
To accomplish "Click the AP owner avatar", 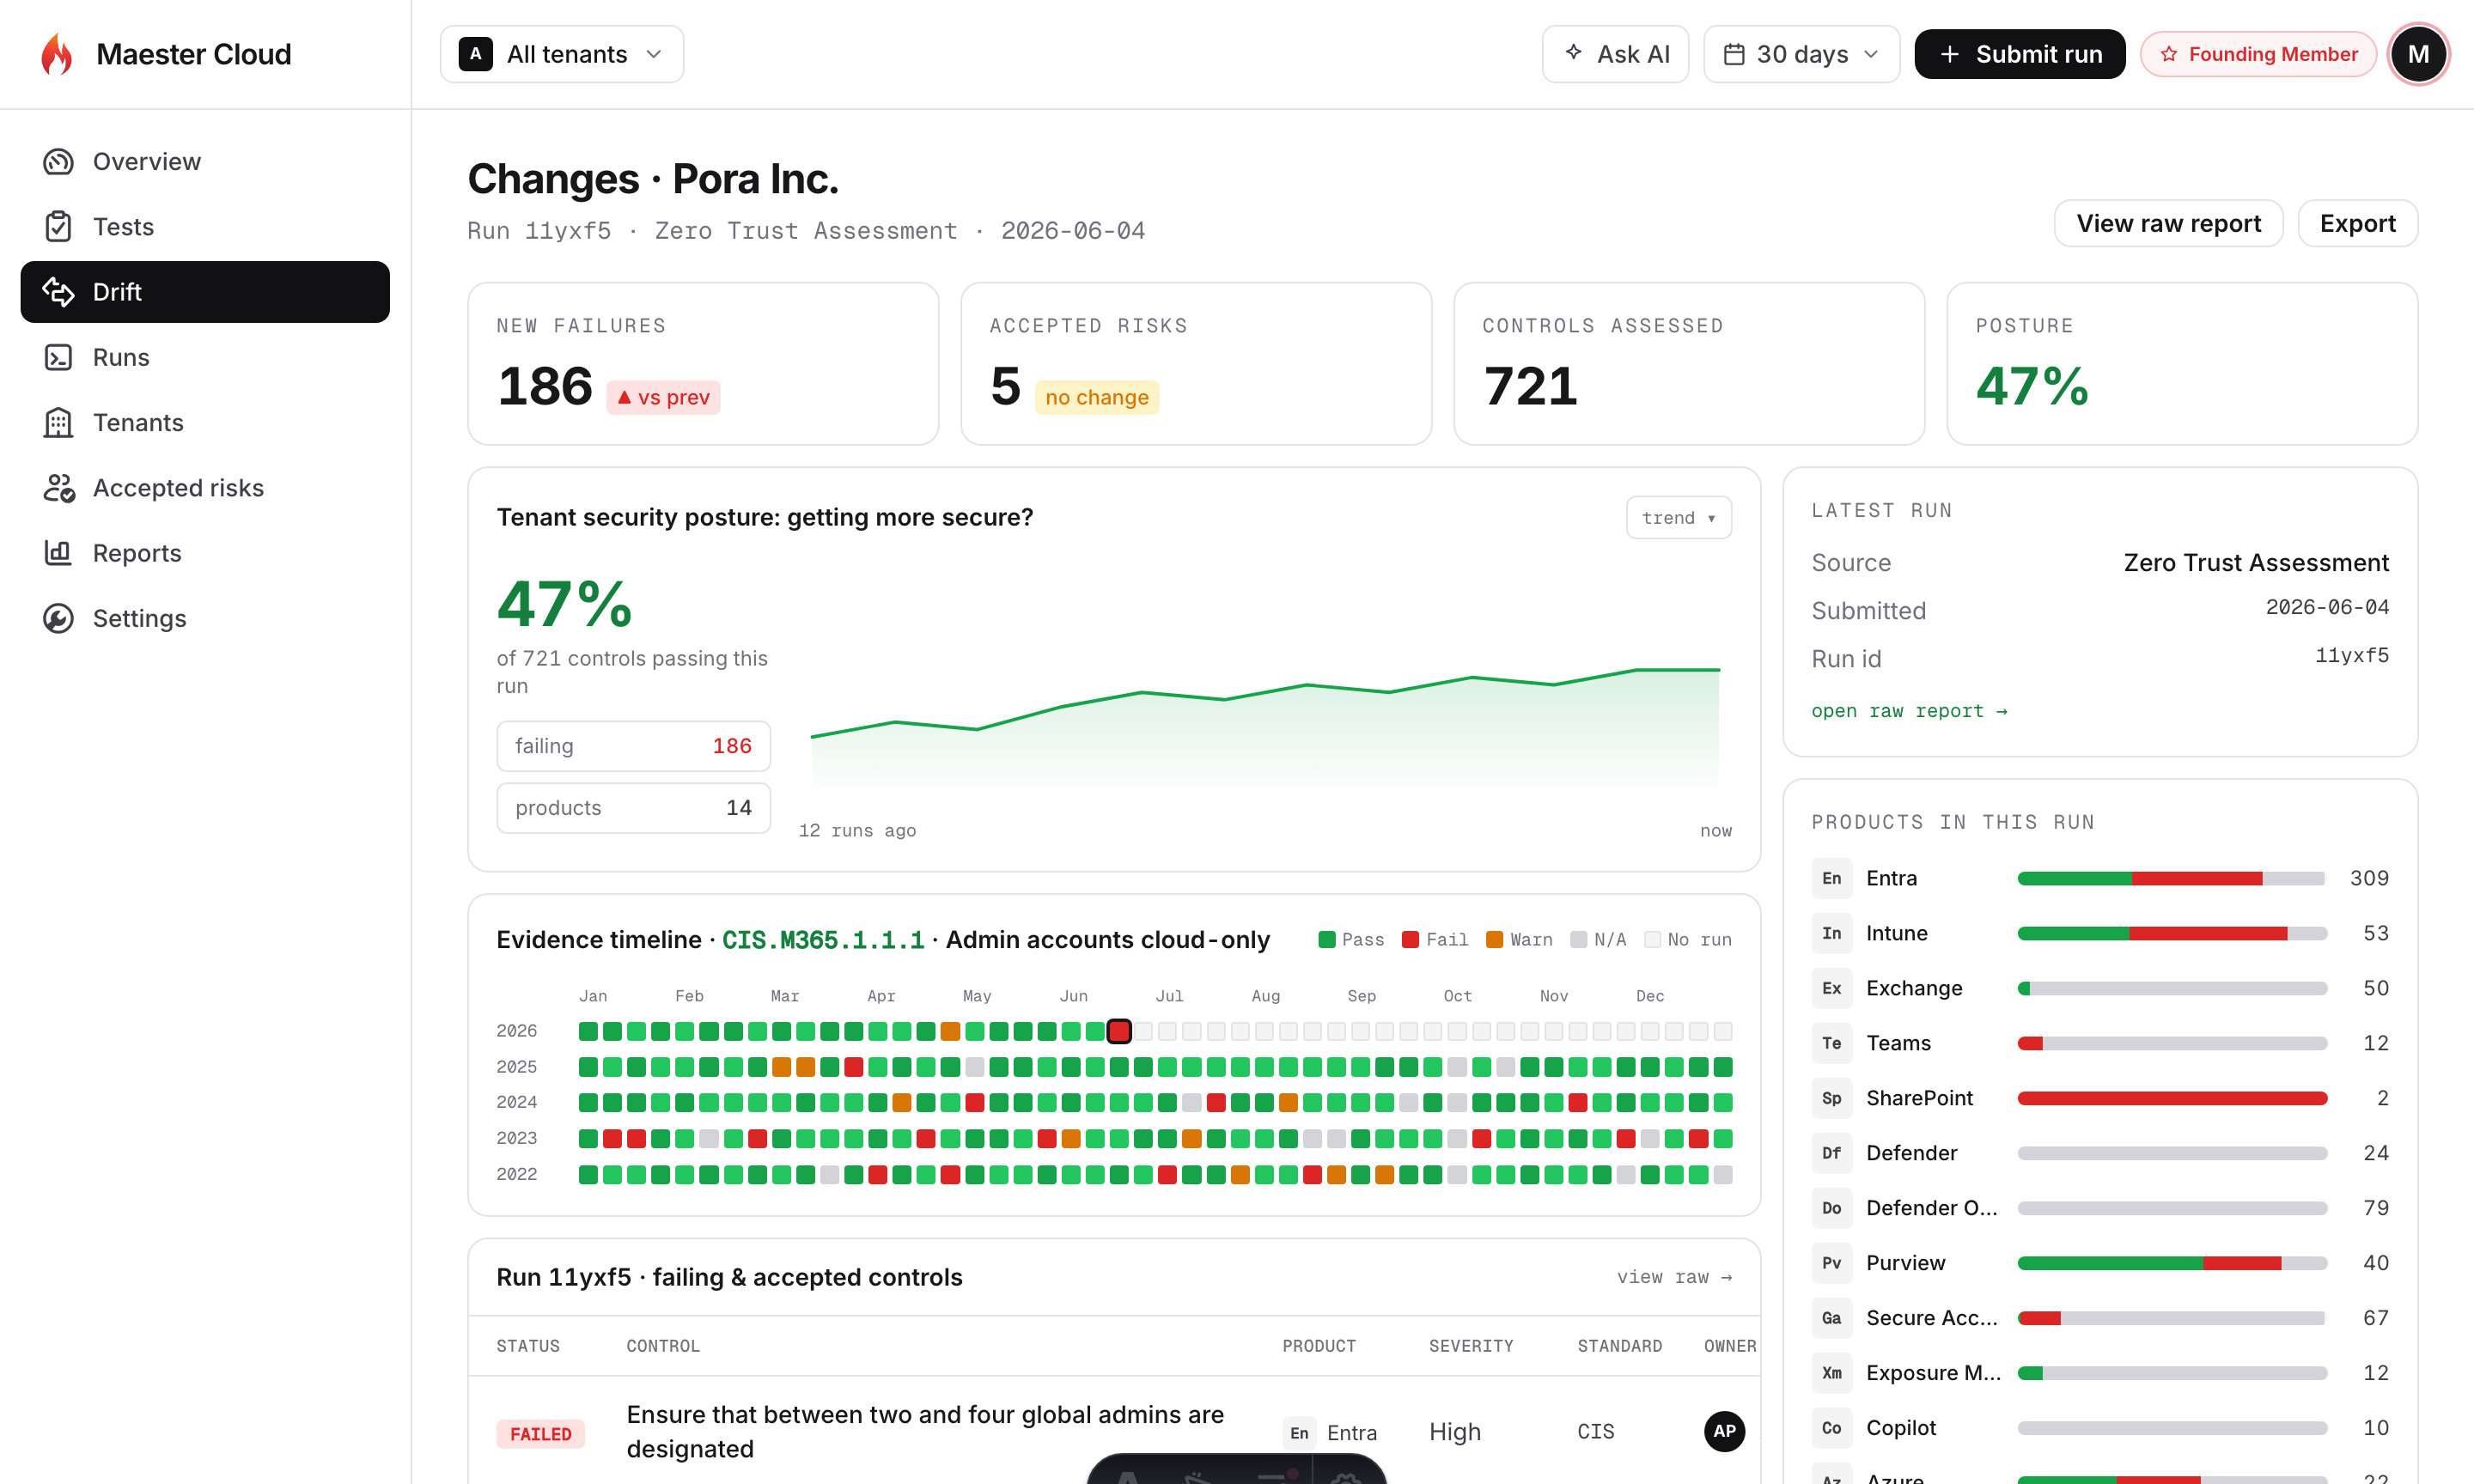I will click(1724, 1431).
